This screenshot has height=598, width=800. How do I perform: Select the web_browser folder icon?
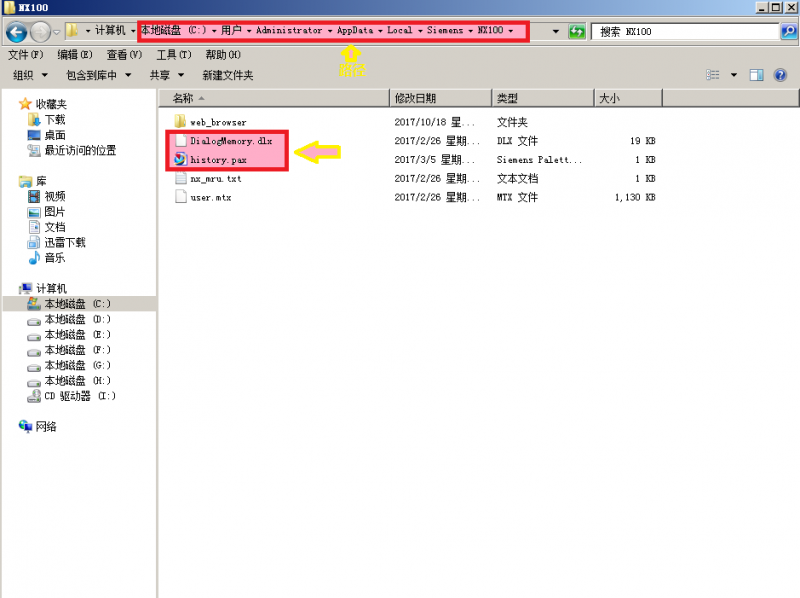pos(180,121)
